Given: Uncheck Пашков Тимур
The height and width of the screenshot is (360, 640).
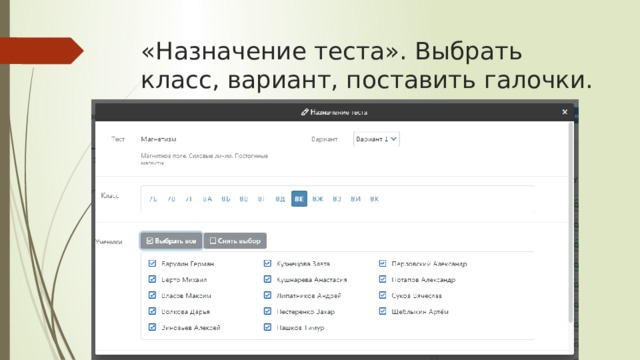Looking at the screenshot, I should (267, 327).
